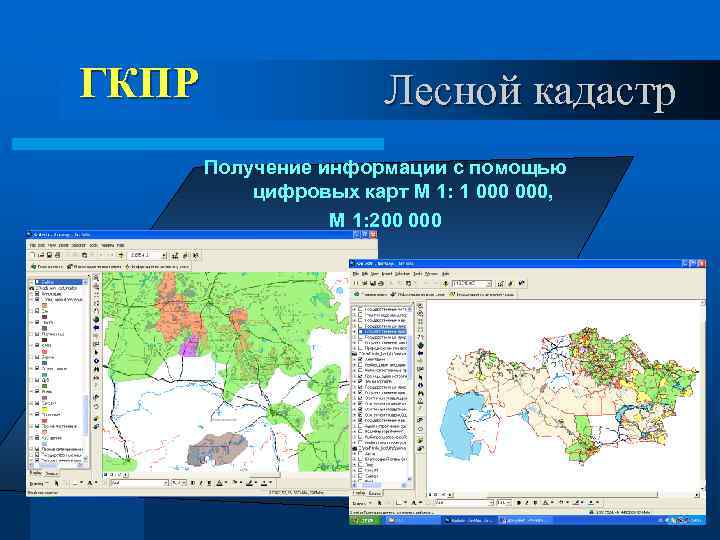720x540 pixels.
Task: Open map scale dropdown in left ArcMap window
Action: click(164, 255)
